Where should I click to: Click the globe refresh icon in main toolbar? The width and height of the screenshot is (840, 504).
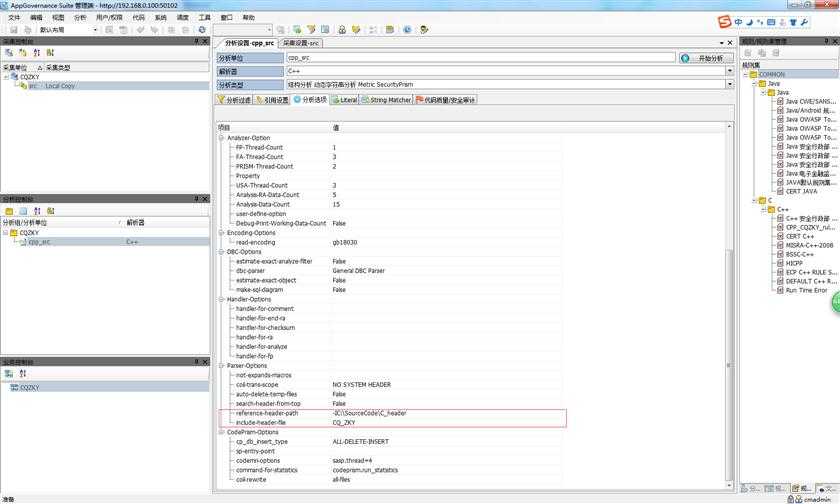pyautogui.click(x=202, y=30)
